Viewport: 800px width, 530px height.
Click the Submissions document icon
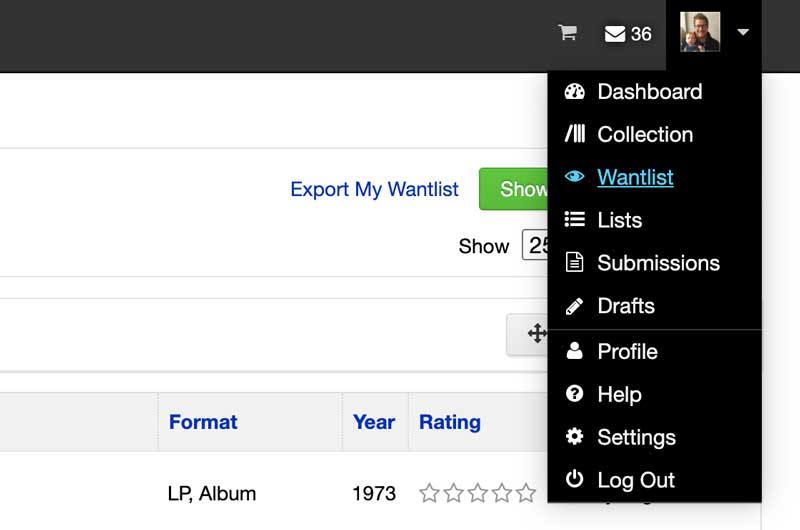pos(574,263)
